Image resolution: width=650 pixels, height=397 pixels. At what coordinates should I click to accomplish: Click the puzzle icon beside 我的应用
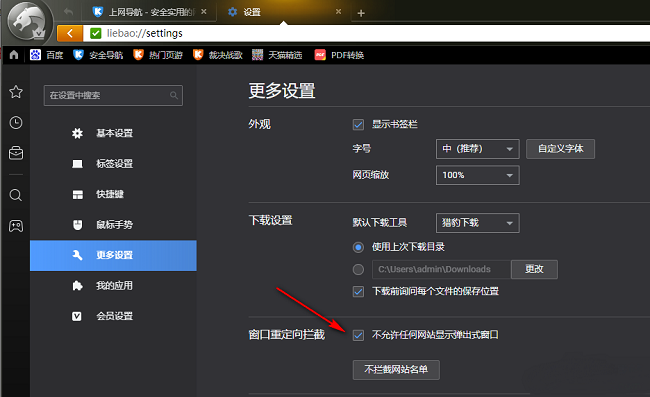78,286
